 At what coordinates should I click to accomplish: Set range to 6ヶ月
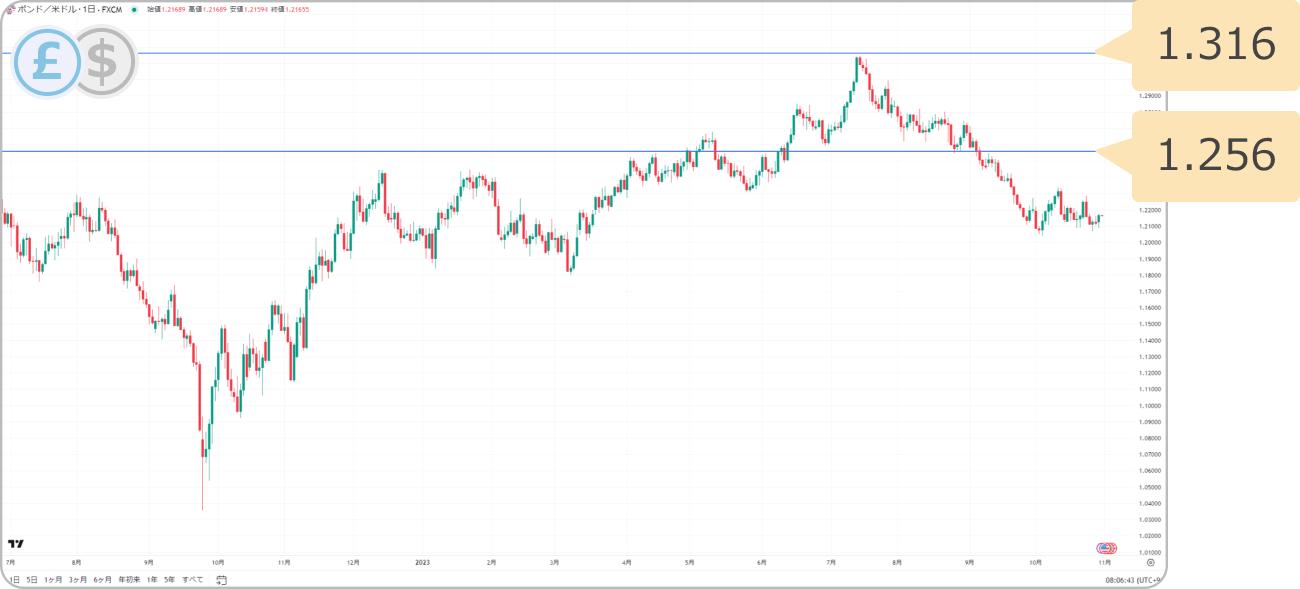pos(103,580)
